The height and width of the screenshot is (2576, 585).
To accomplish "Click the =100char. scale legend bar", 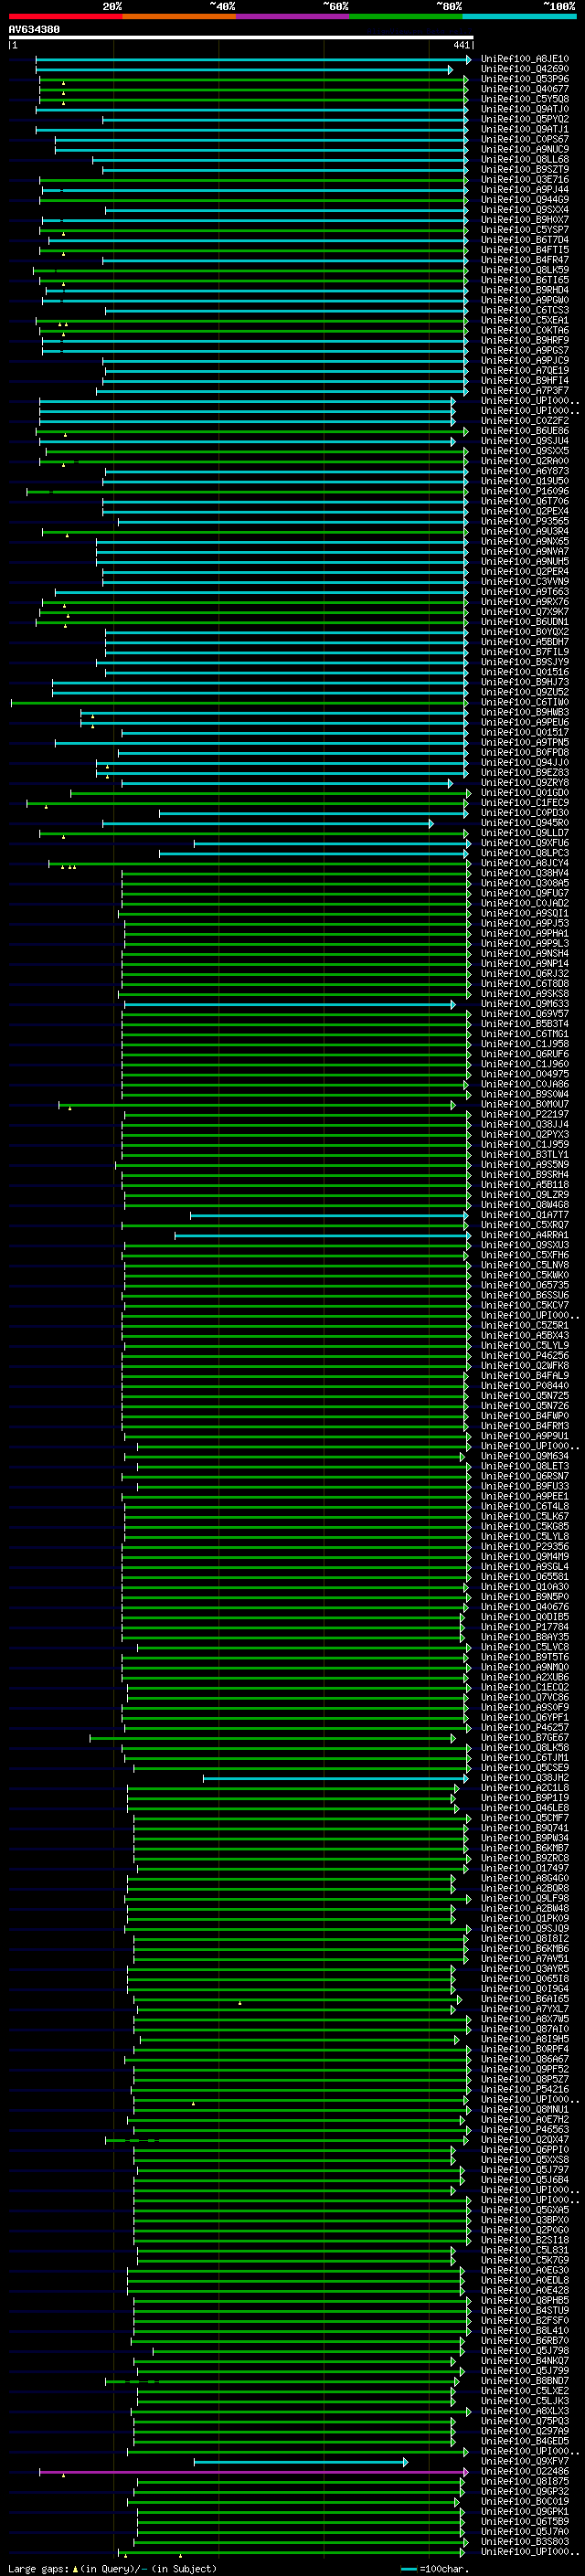I will tap(408, 2569).
